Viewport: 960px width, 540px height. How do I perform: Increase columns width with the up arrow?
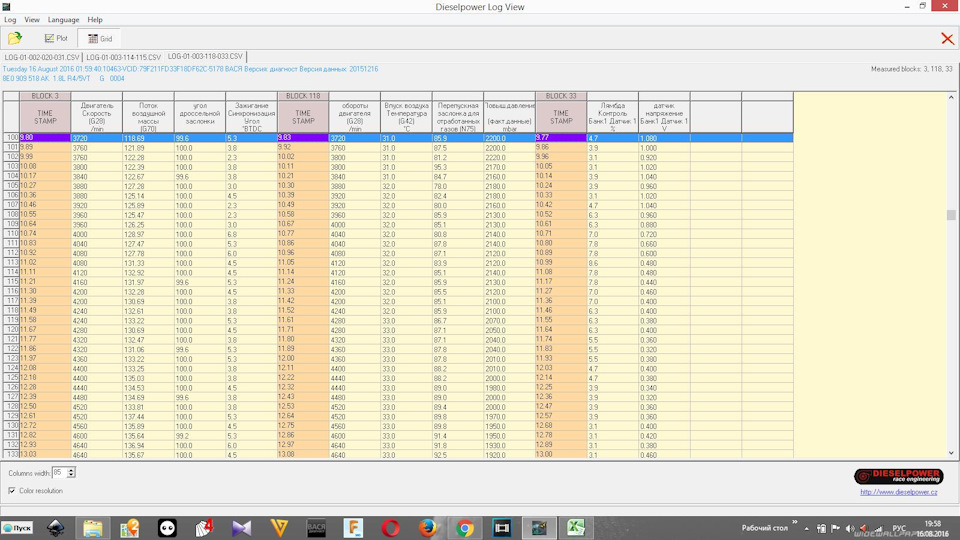click(71, 469)
